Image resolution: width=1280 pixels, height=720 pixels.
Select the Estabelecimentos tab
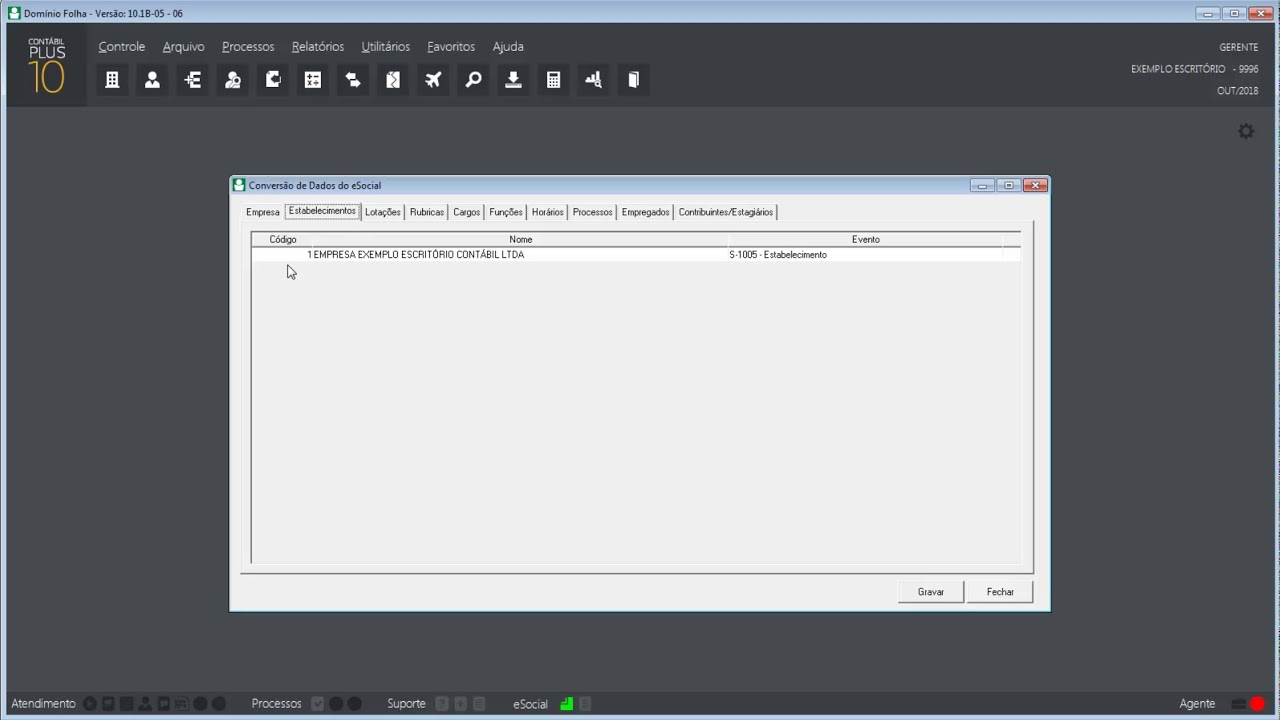pos(322,211)
